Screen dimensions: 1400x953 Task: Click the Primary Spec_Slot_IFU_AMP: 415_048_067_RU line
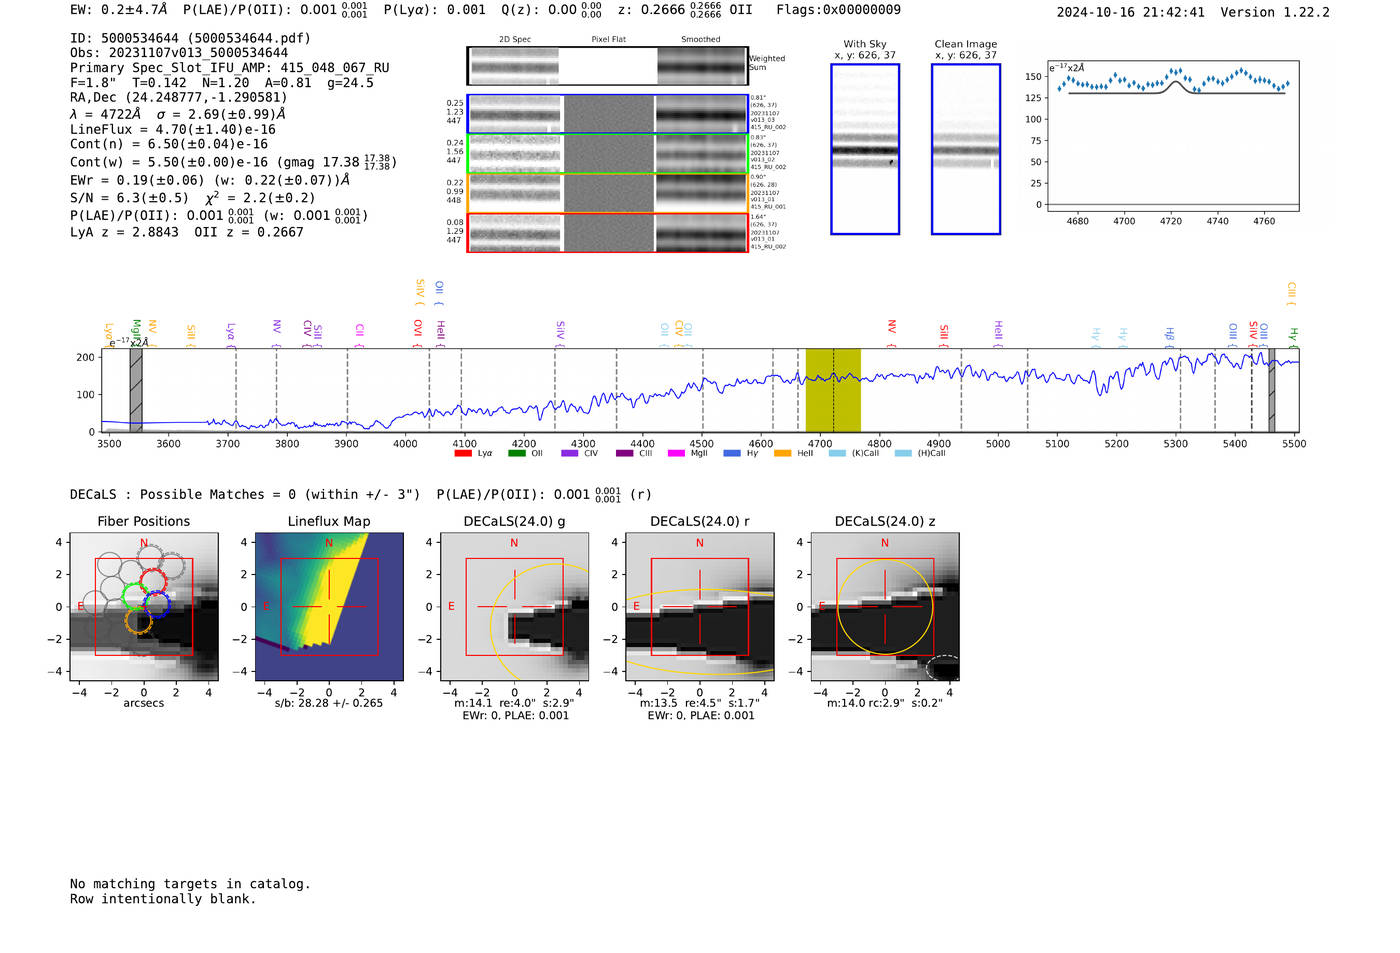tap(230, 68)
